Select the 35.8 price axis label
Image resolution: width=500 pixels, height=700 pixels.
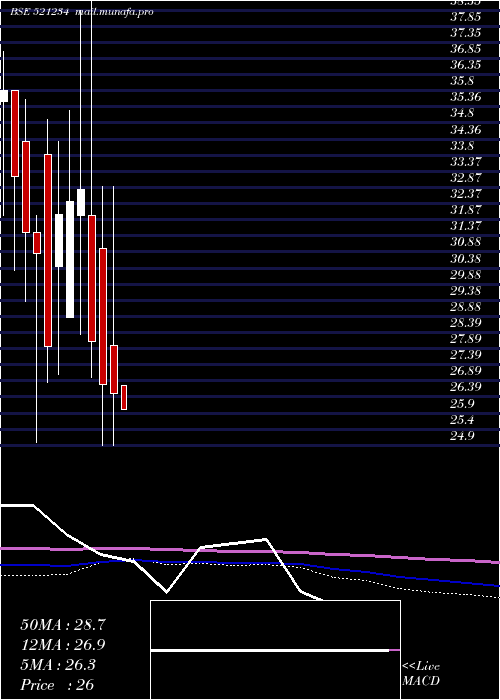pyautogui.click(x=462, y=81)
